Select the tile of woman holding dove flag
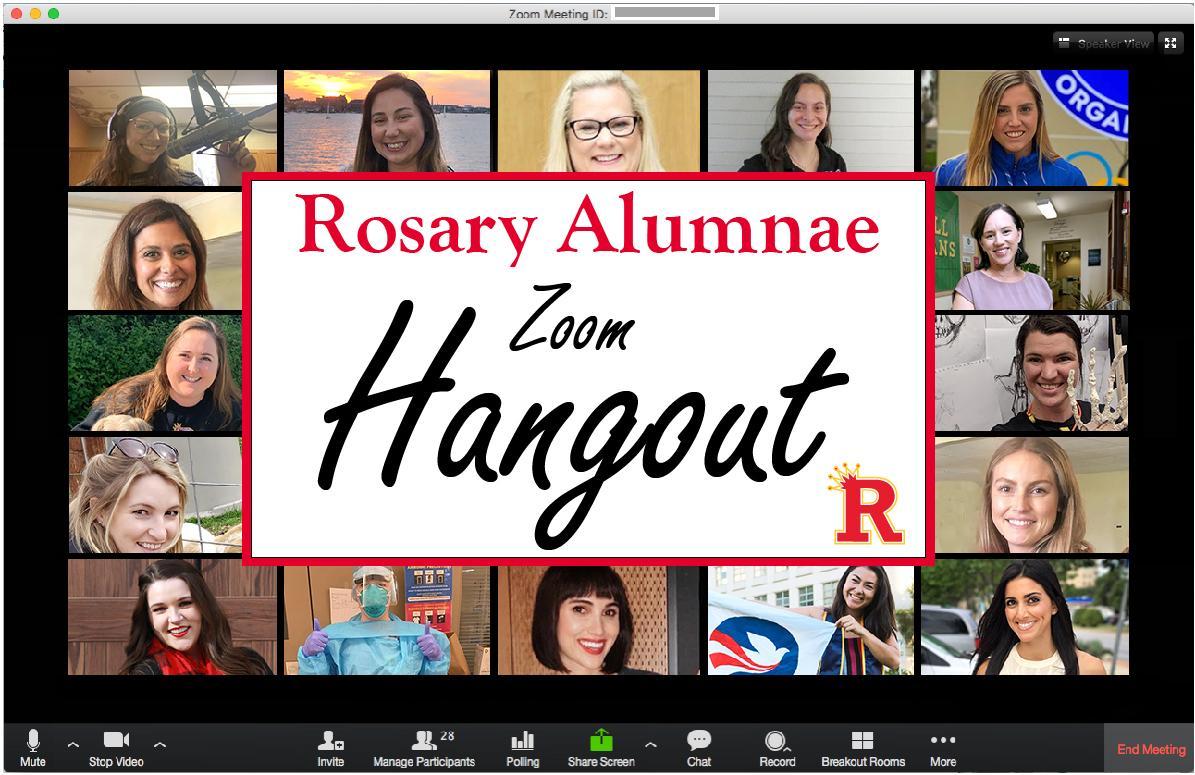Image resolution: width=1195 pixels, height=775 pixels. pyautogui.click(x=811, y=620)
